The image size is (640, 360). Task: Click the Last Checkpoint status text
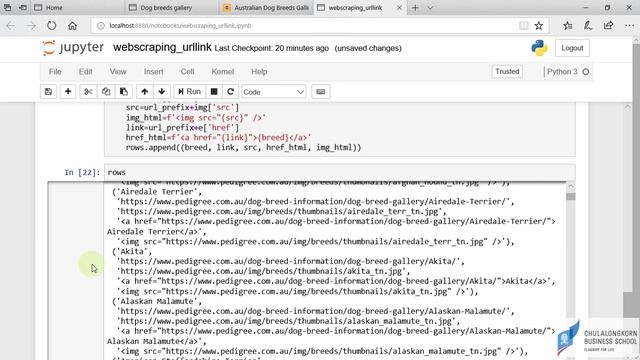pos(271,48)
